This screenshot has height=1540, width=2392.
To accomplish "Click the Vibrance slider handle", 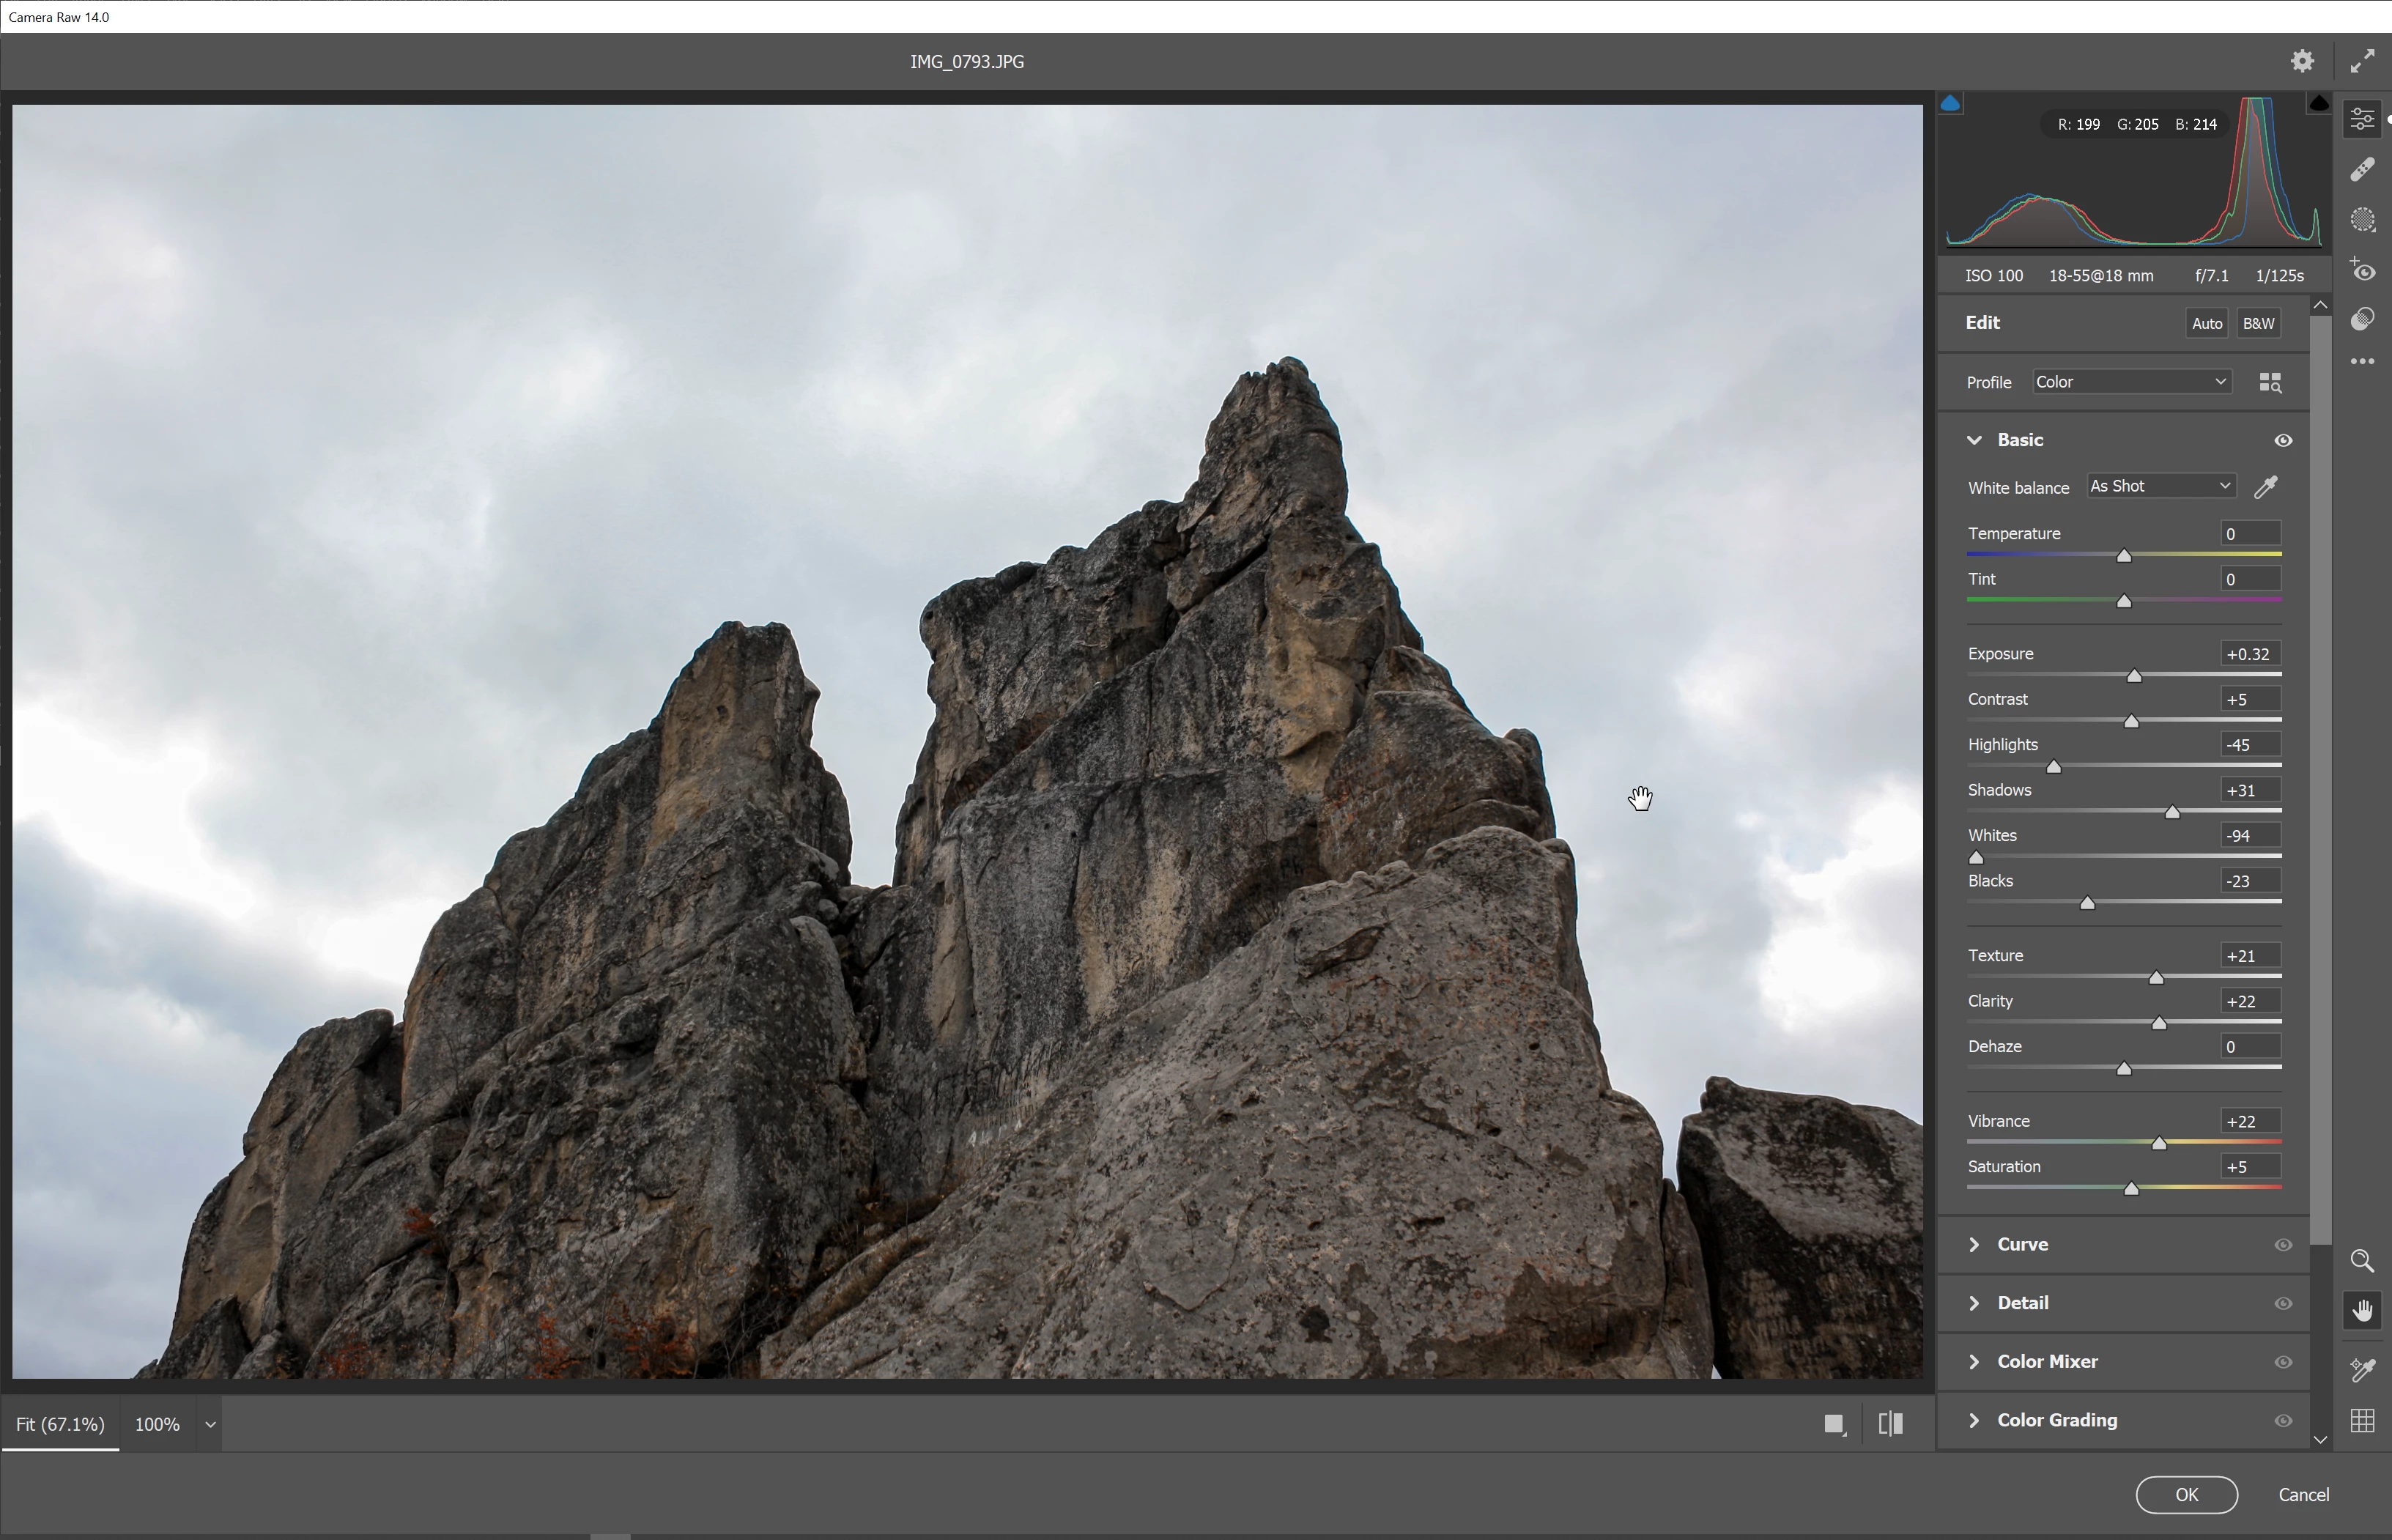I will [x=2159, y=1143].
